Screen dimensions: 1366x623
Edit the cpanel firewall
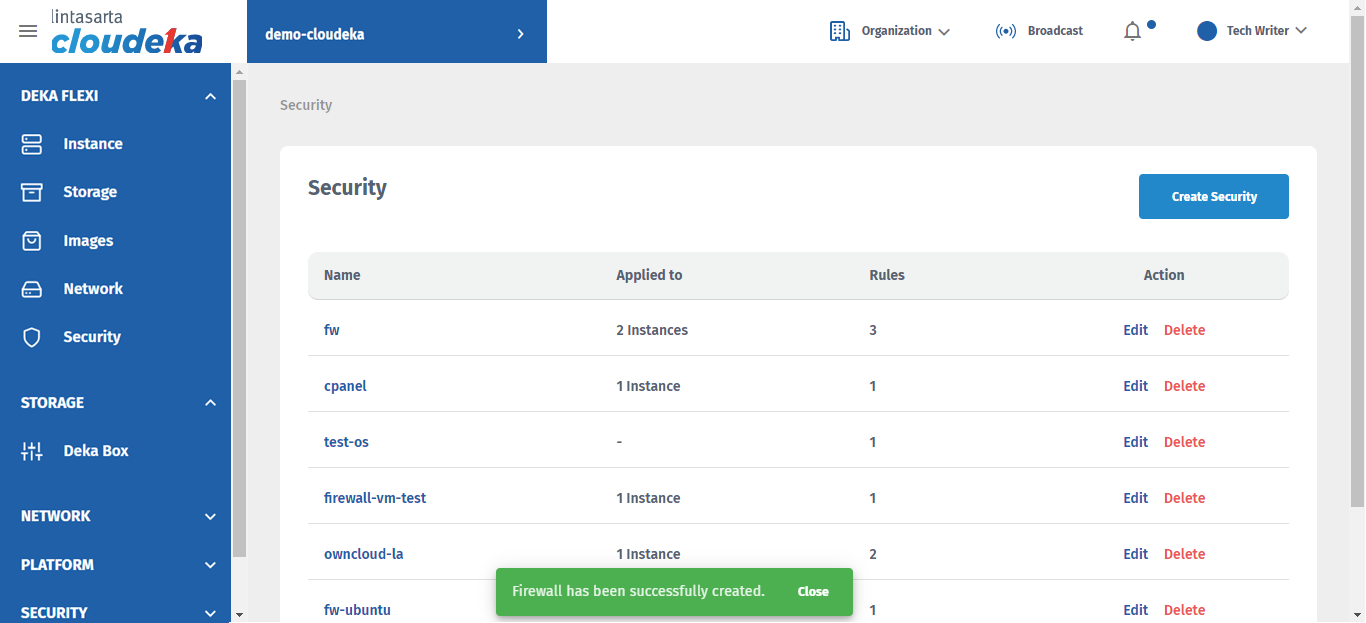tap(1135, 386)
